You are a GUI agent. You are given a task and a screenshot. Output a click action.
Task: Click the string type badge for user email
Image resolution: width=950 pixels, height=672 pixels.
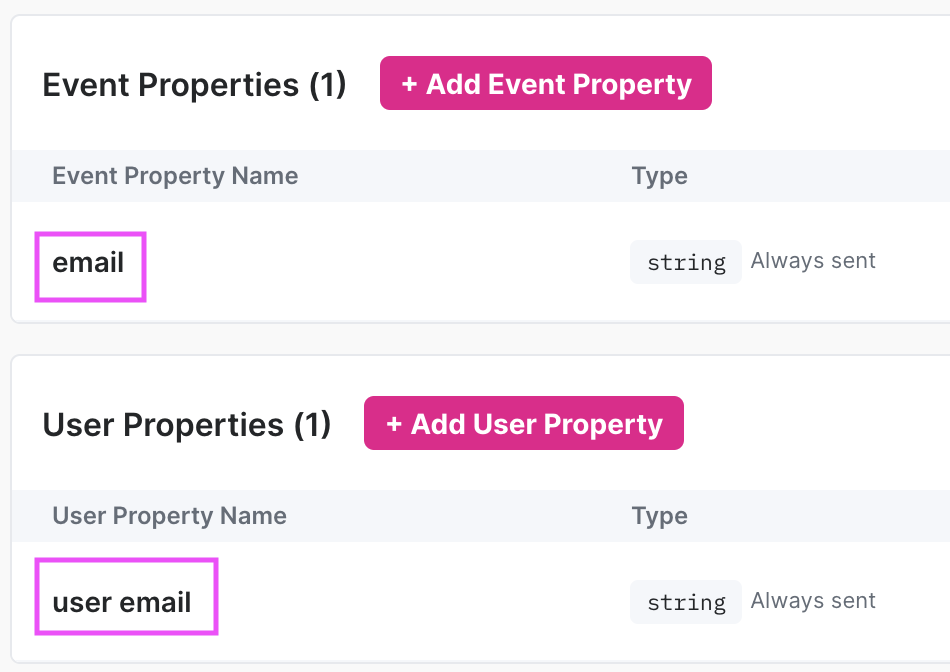(686, 601)
